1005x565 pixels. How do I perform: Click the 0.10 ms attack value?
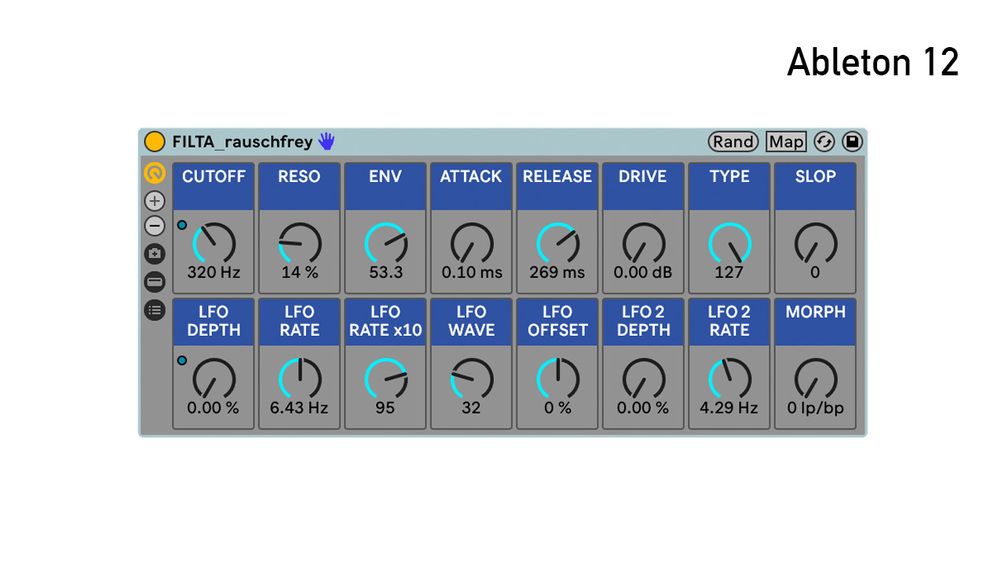(472, 272)
